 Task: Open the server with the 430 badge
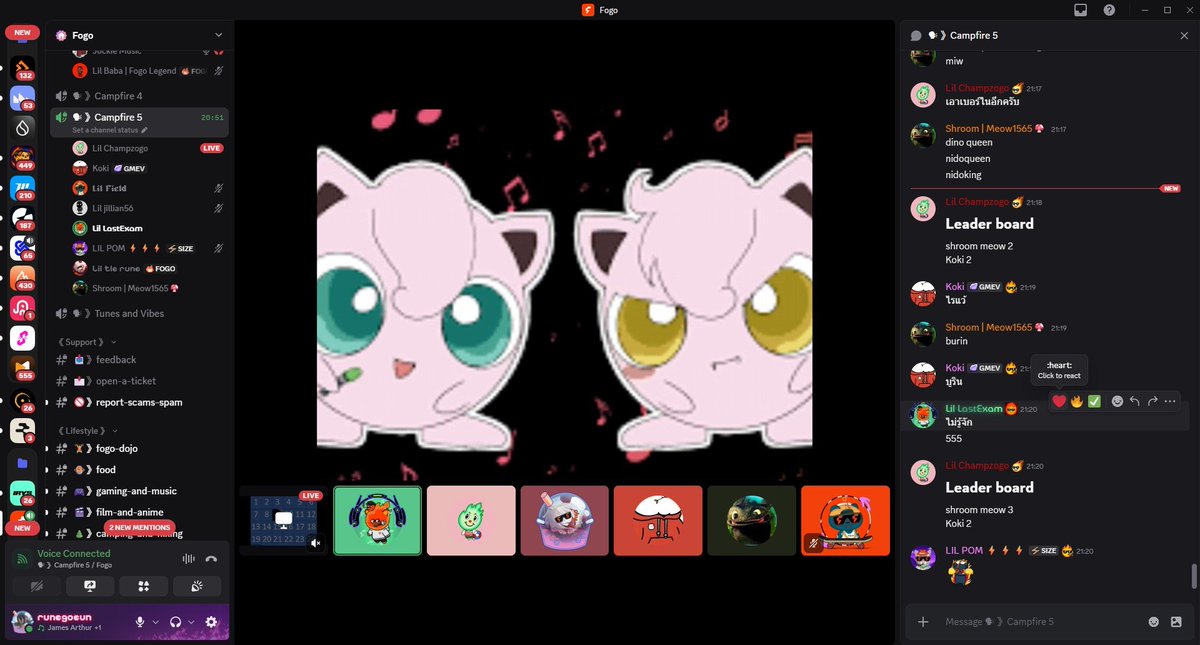22,278
